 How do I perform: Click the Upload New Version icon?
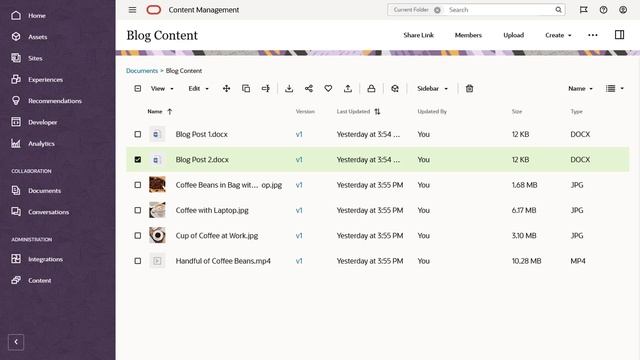click(348, 89)
